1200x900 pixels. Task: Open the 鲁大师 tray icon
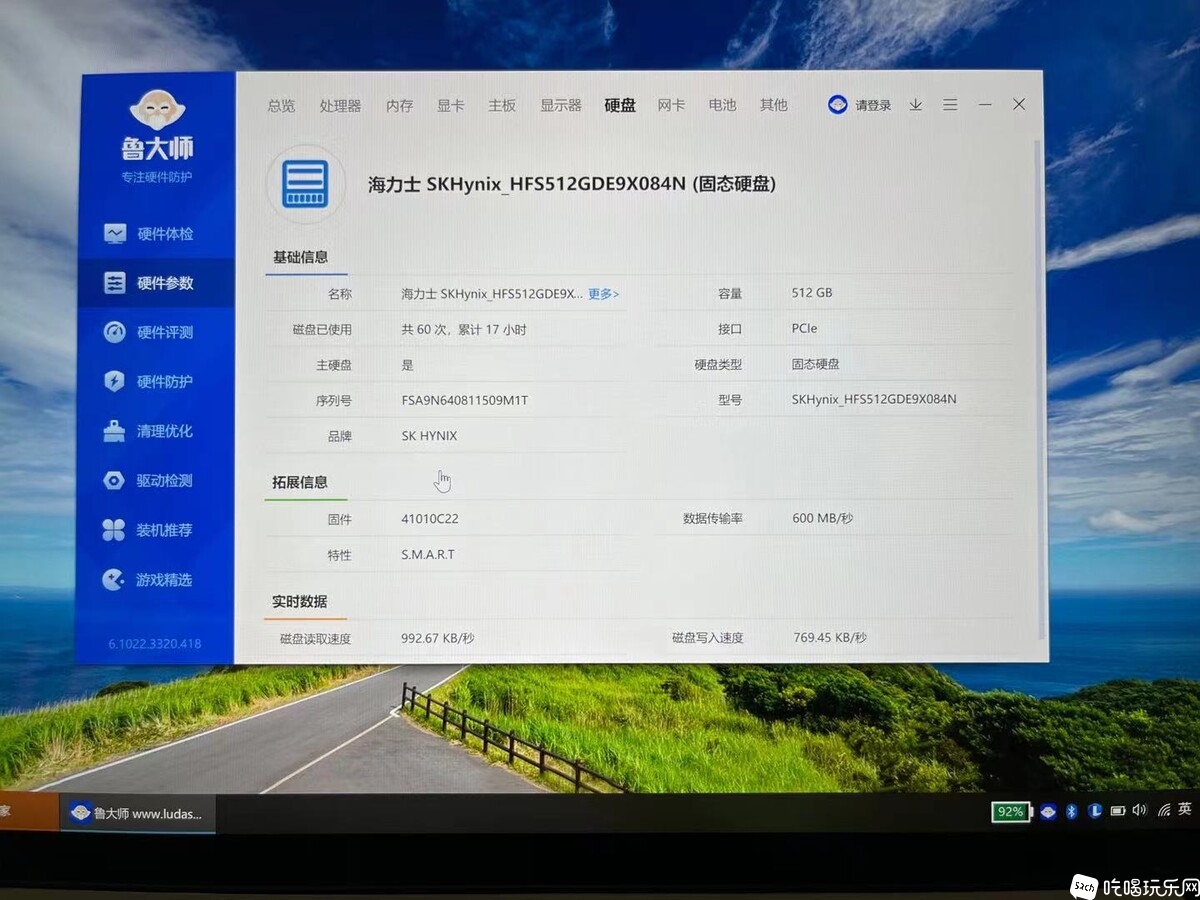pos(1048,811)
